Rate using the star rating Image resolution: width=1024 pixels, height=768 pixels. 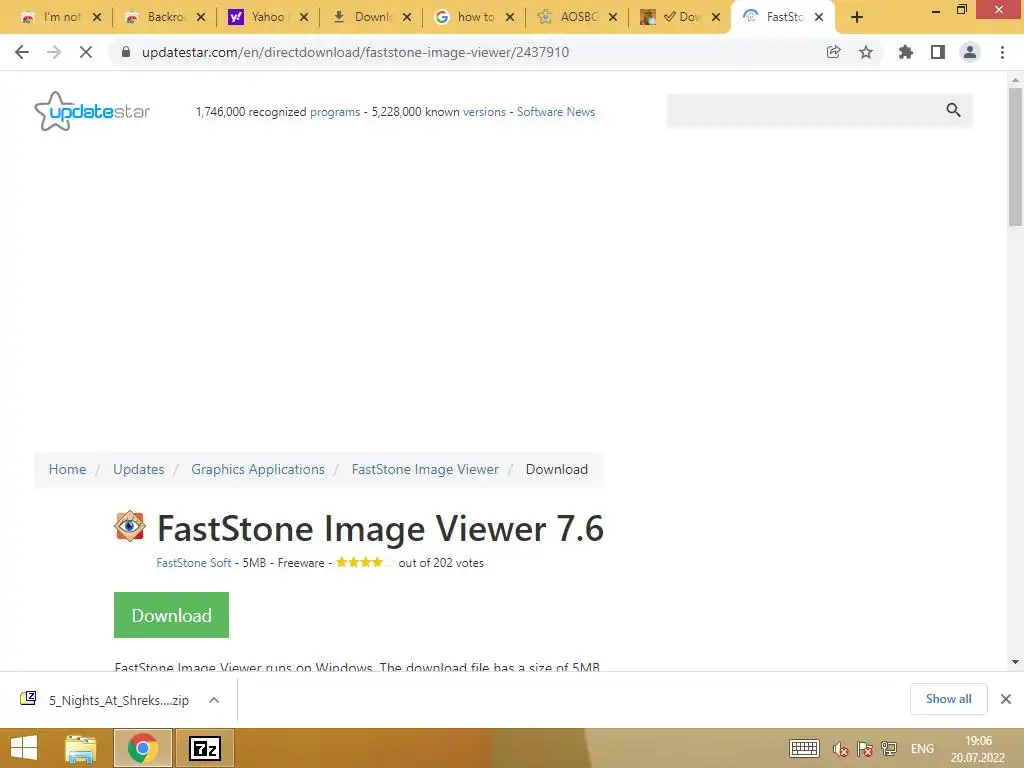tap(364, 562)
